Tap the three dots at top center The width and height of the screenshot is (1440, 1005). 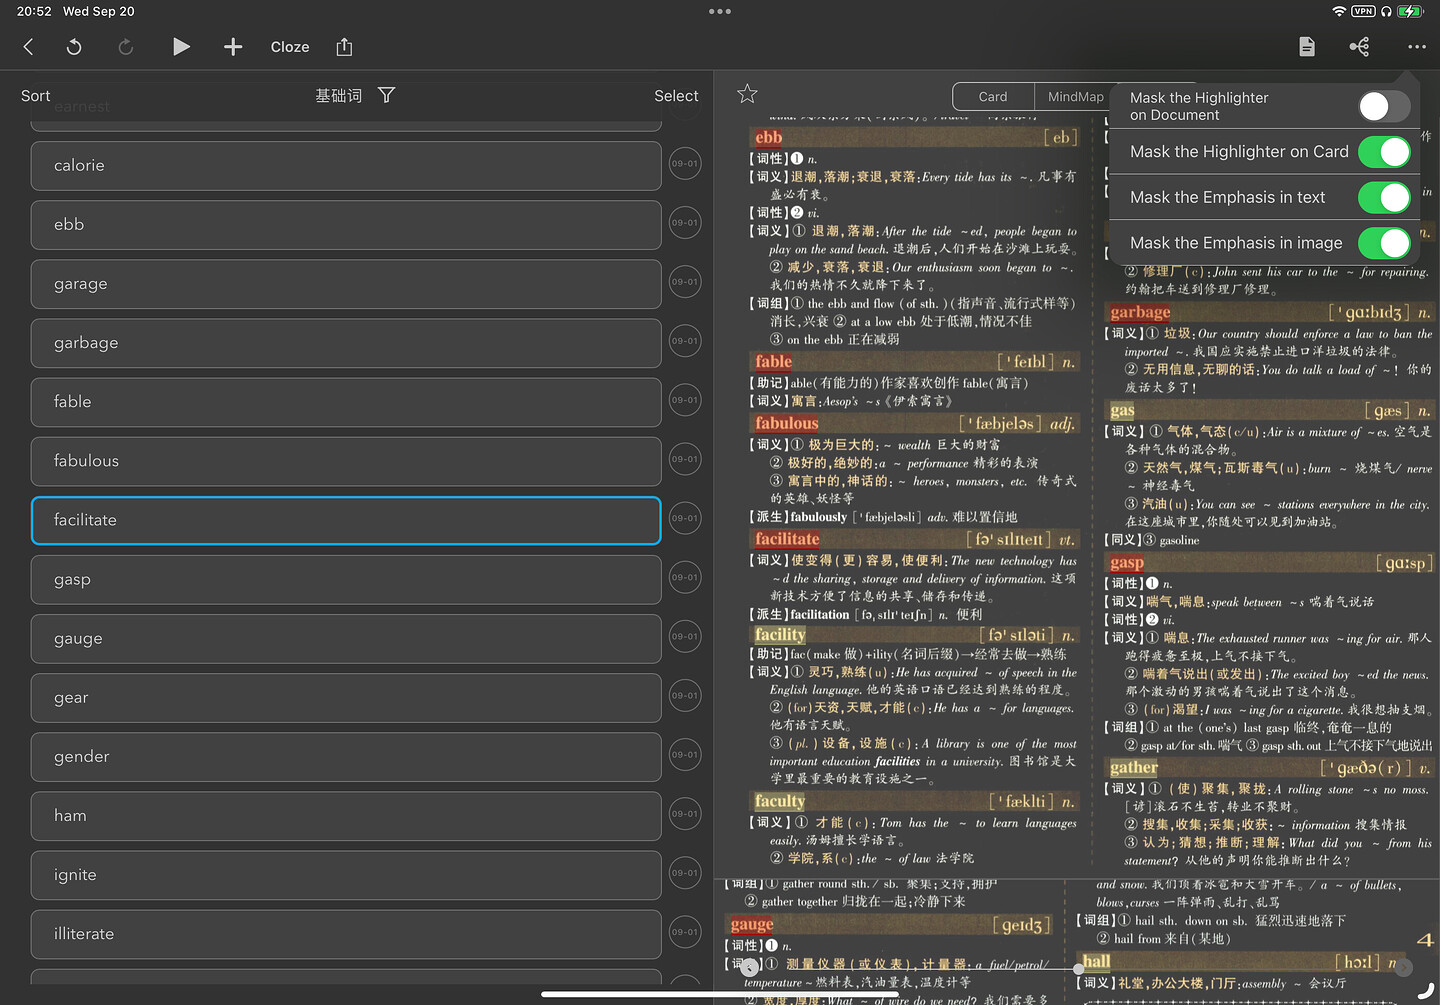tap(720, 12)
